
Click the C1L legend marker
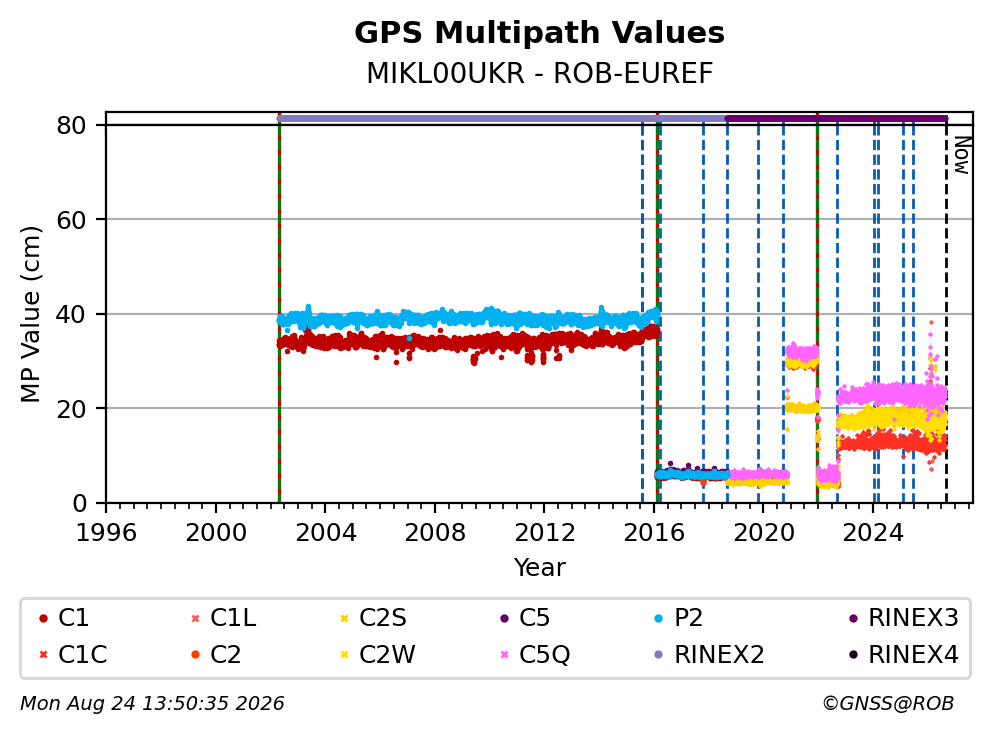195,618
